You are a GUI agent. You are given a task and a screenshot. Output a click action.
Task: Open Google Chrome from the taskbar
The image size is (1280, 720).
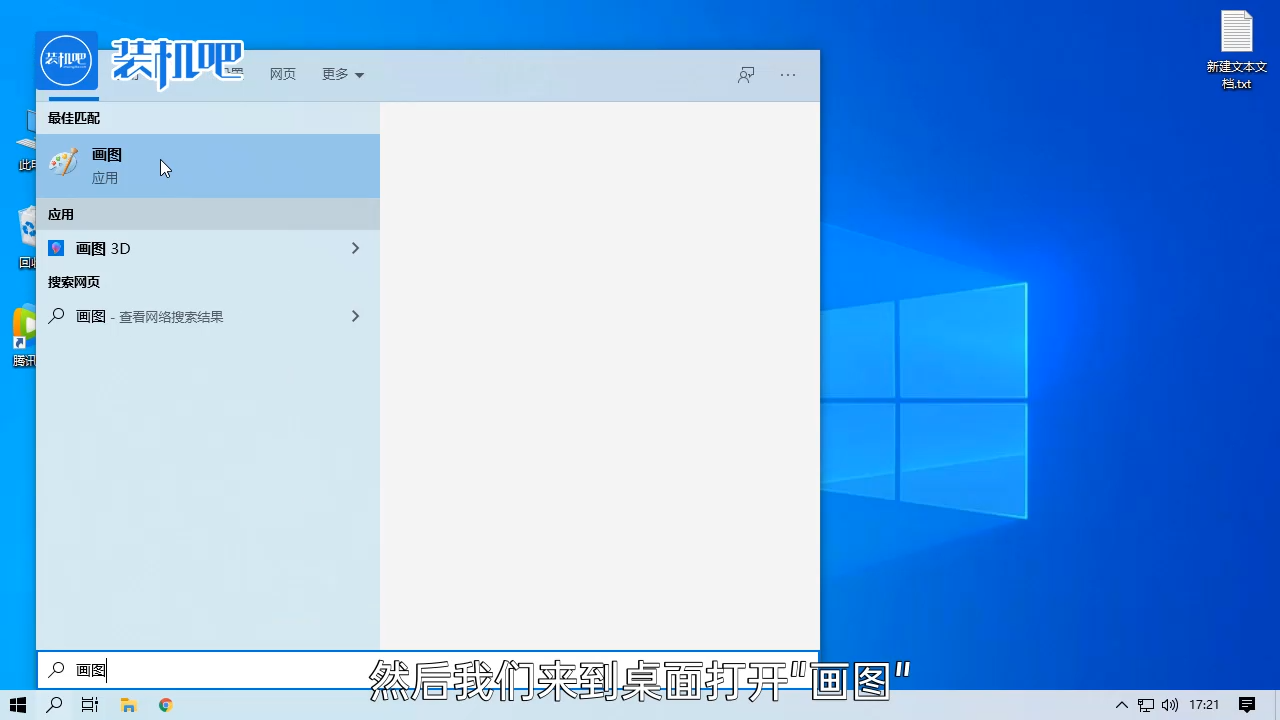coord(165,705)
